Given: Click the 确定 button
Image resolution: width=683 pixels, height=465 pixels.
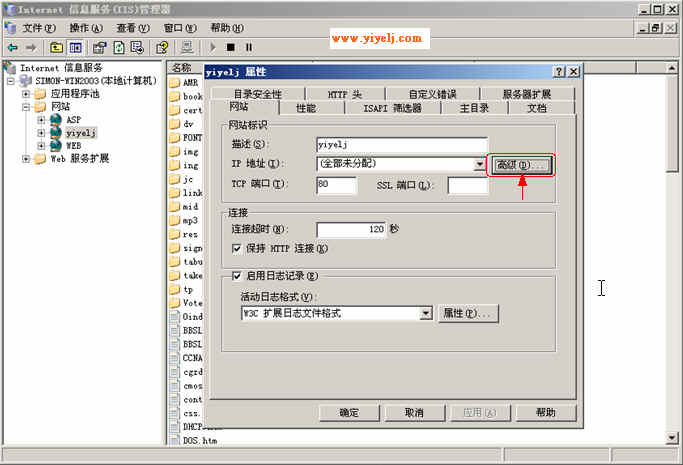Looking at the screenshot, I should (349, 413).
